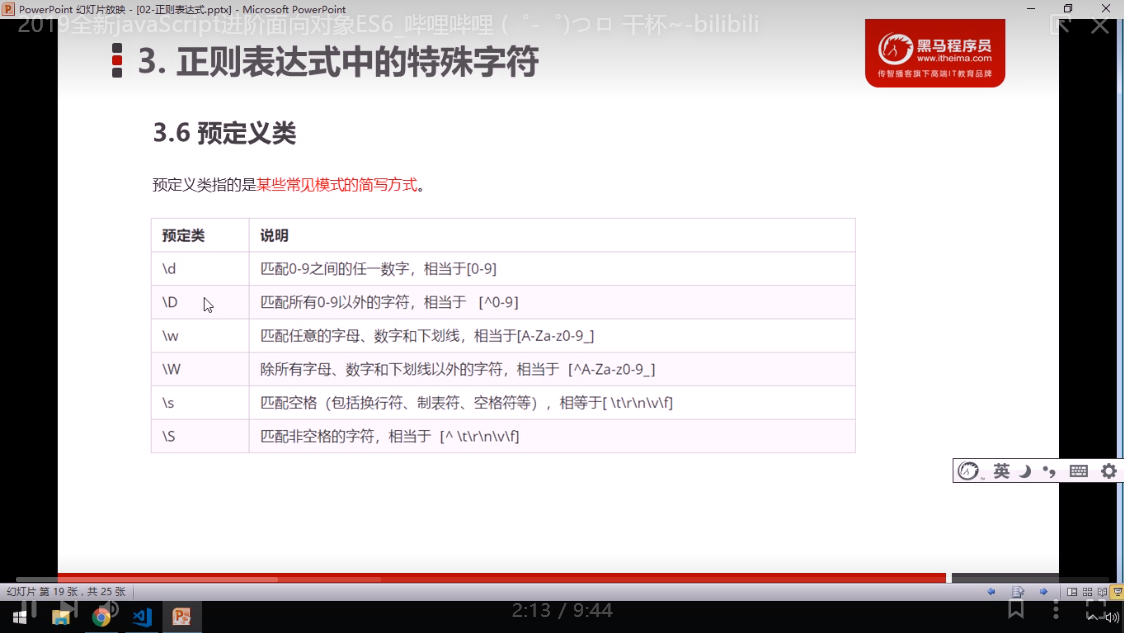1124x633 pixels.
Task: Click description 匹配任意的字母、数字和下划线
Action: 360,335
